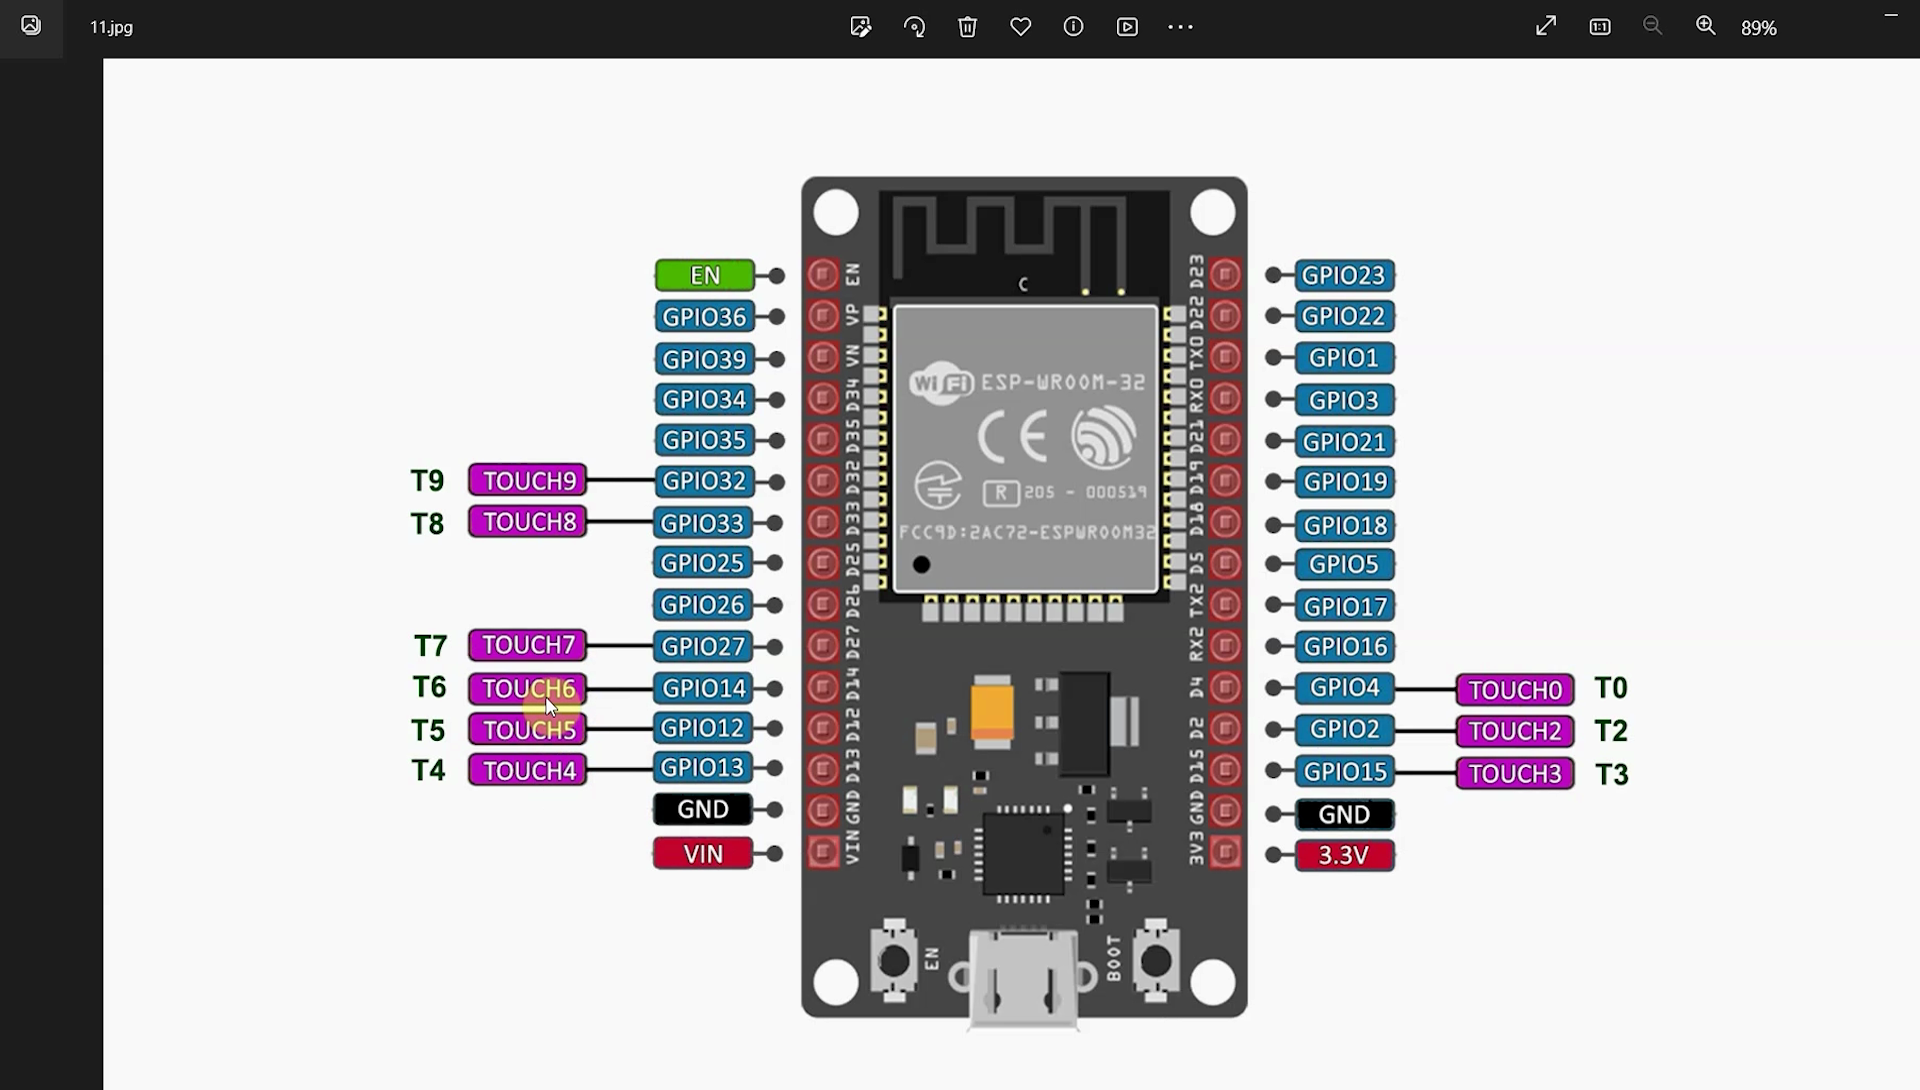The image size is (1920, 1090).
Task: Click the red 3.3V label
Action: point(1343,855)
